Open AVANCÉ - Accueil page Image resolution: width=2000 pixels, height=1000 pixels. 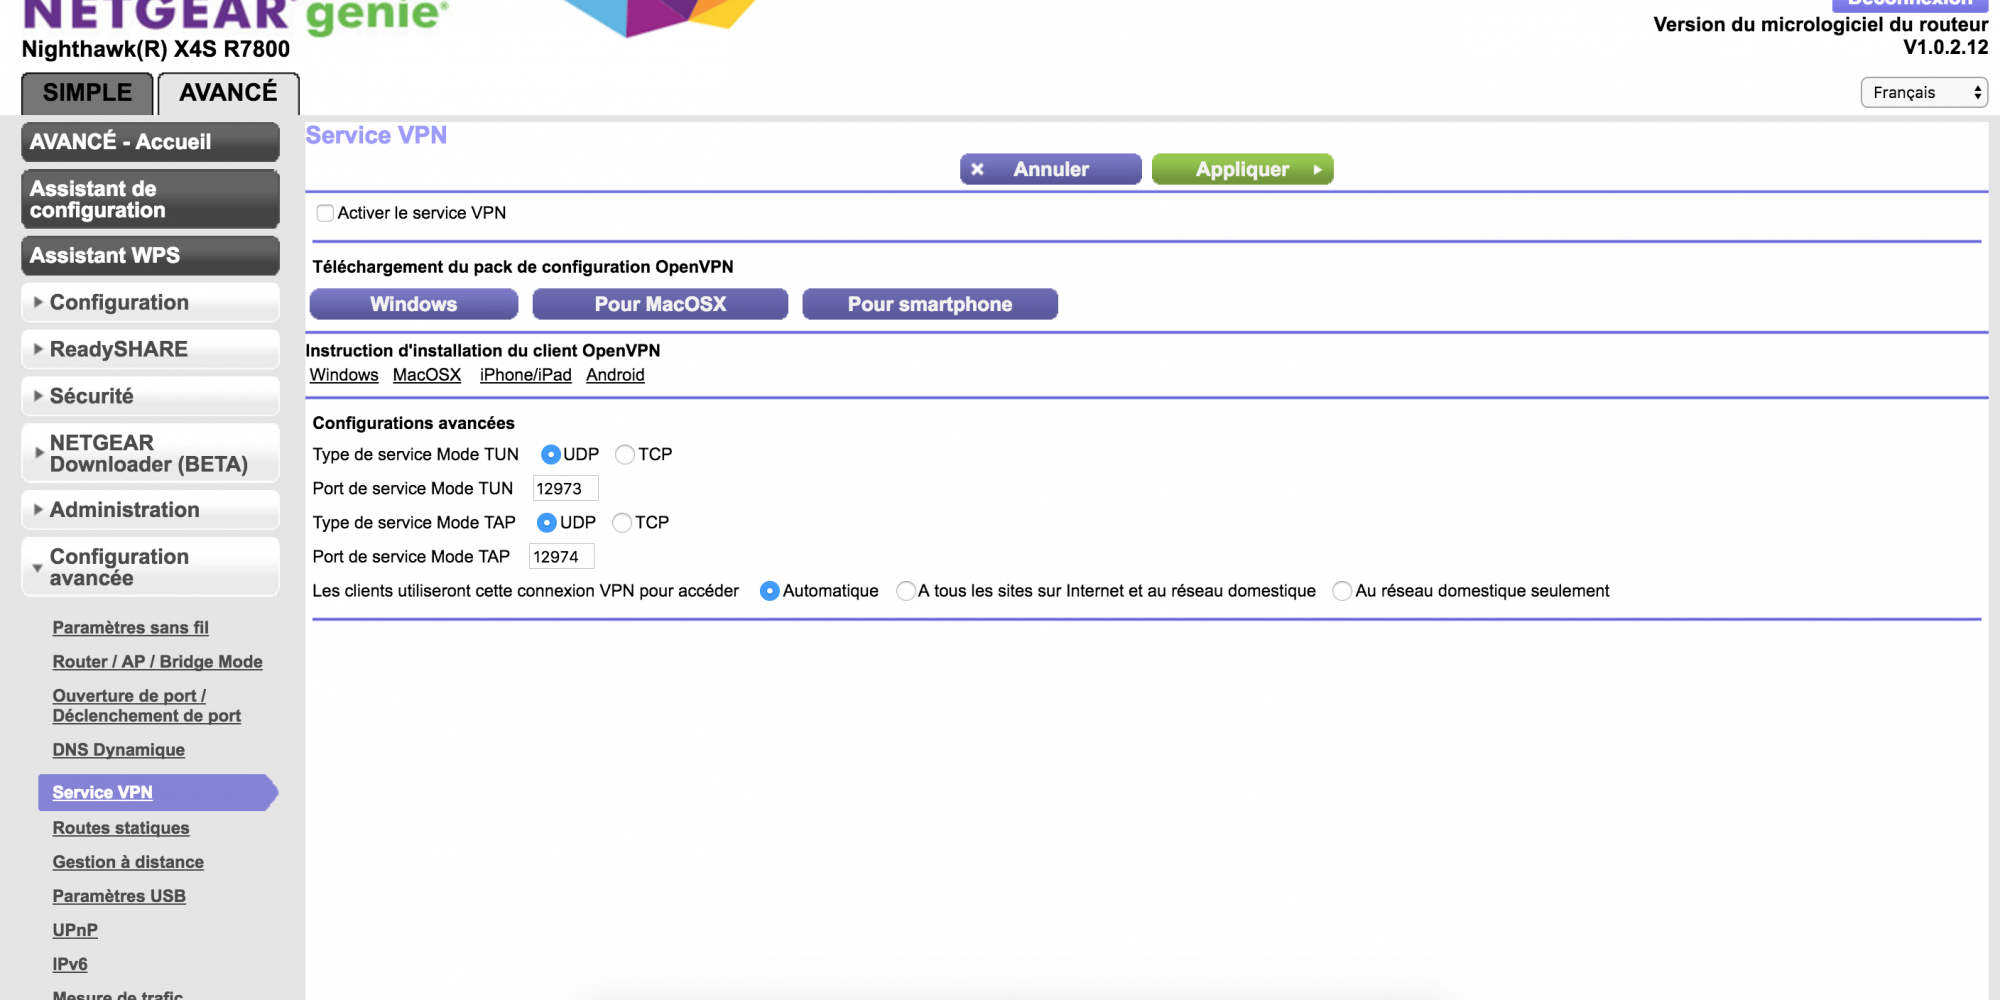(150, 142)
